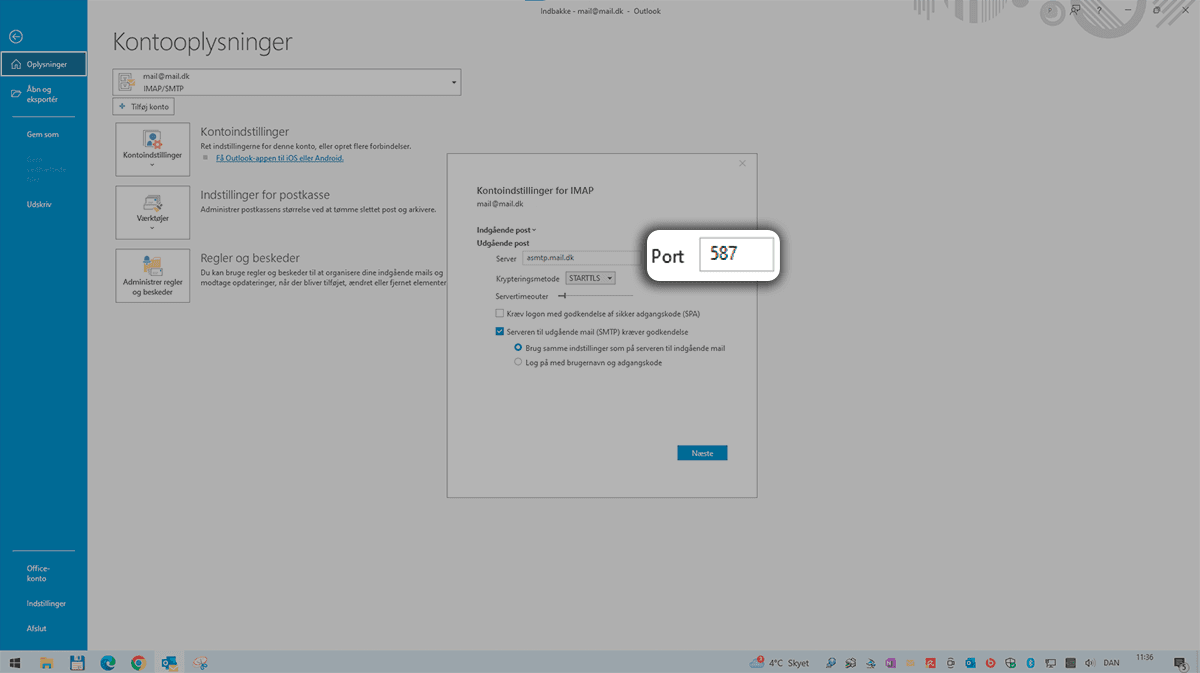Click Gem som in the sidebar
This screenshot has width=1200, height=673.
43,134
